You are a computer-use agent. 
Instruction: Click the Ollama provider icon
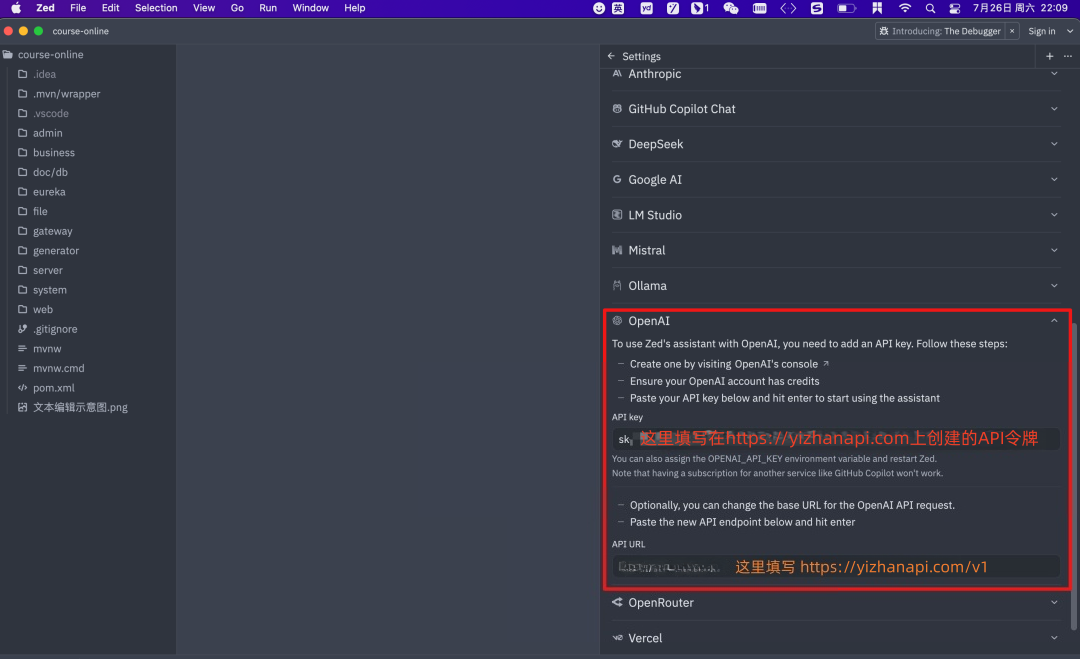(x=617, y=285)
